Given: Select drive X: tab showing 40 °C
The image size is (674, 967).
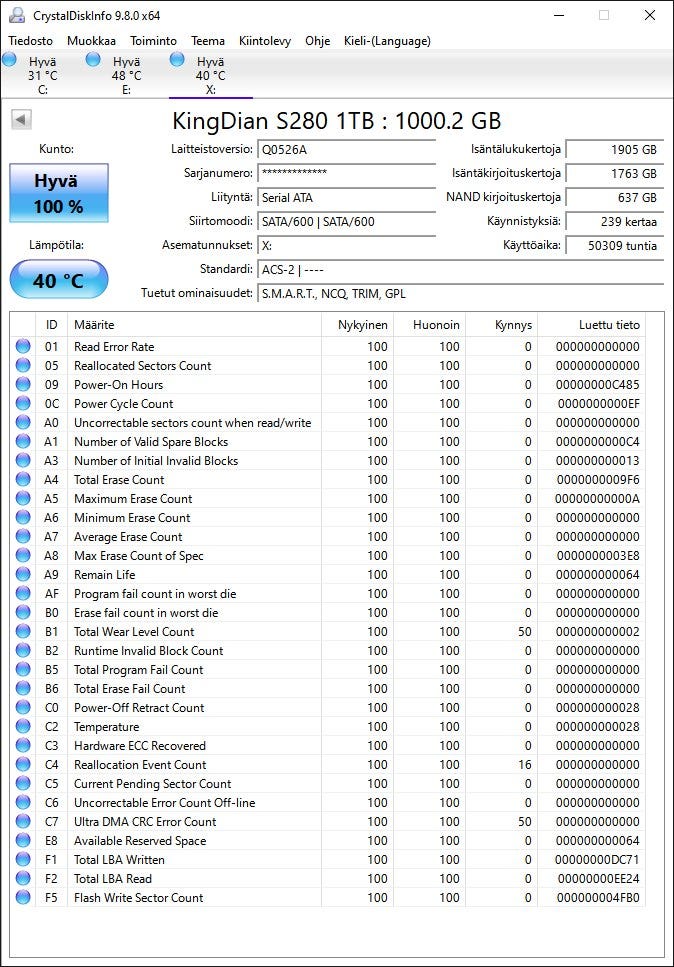Looking at the screenshot, I should (210, 75).
